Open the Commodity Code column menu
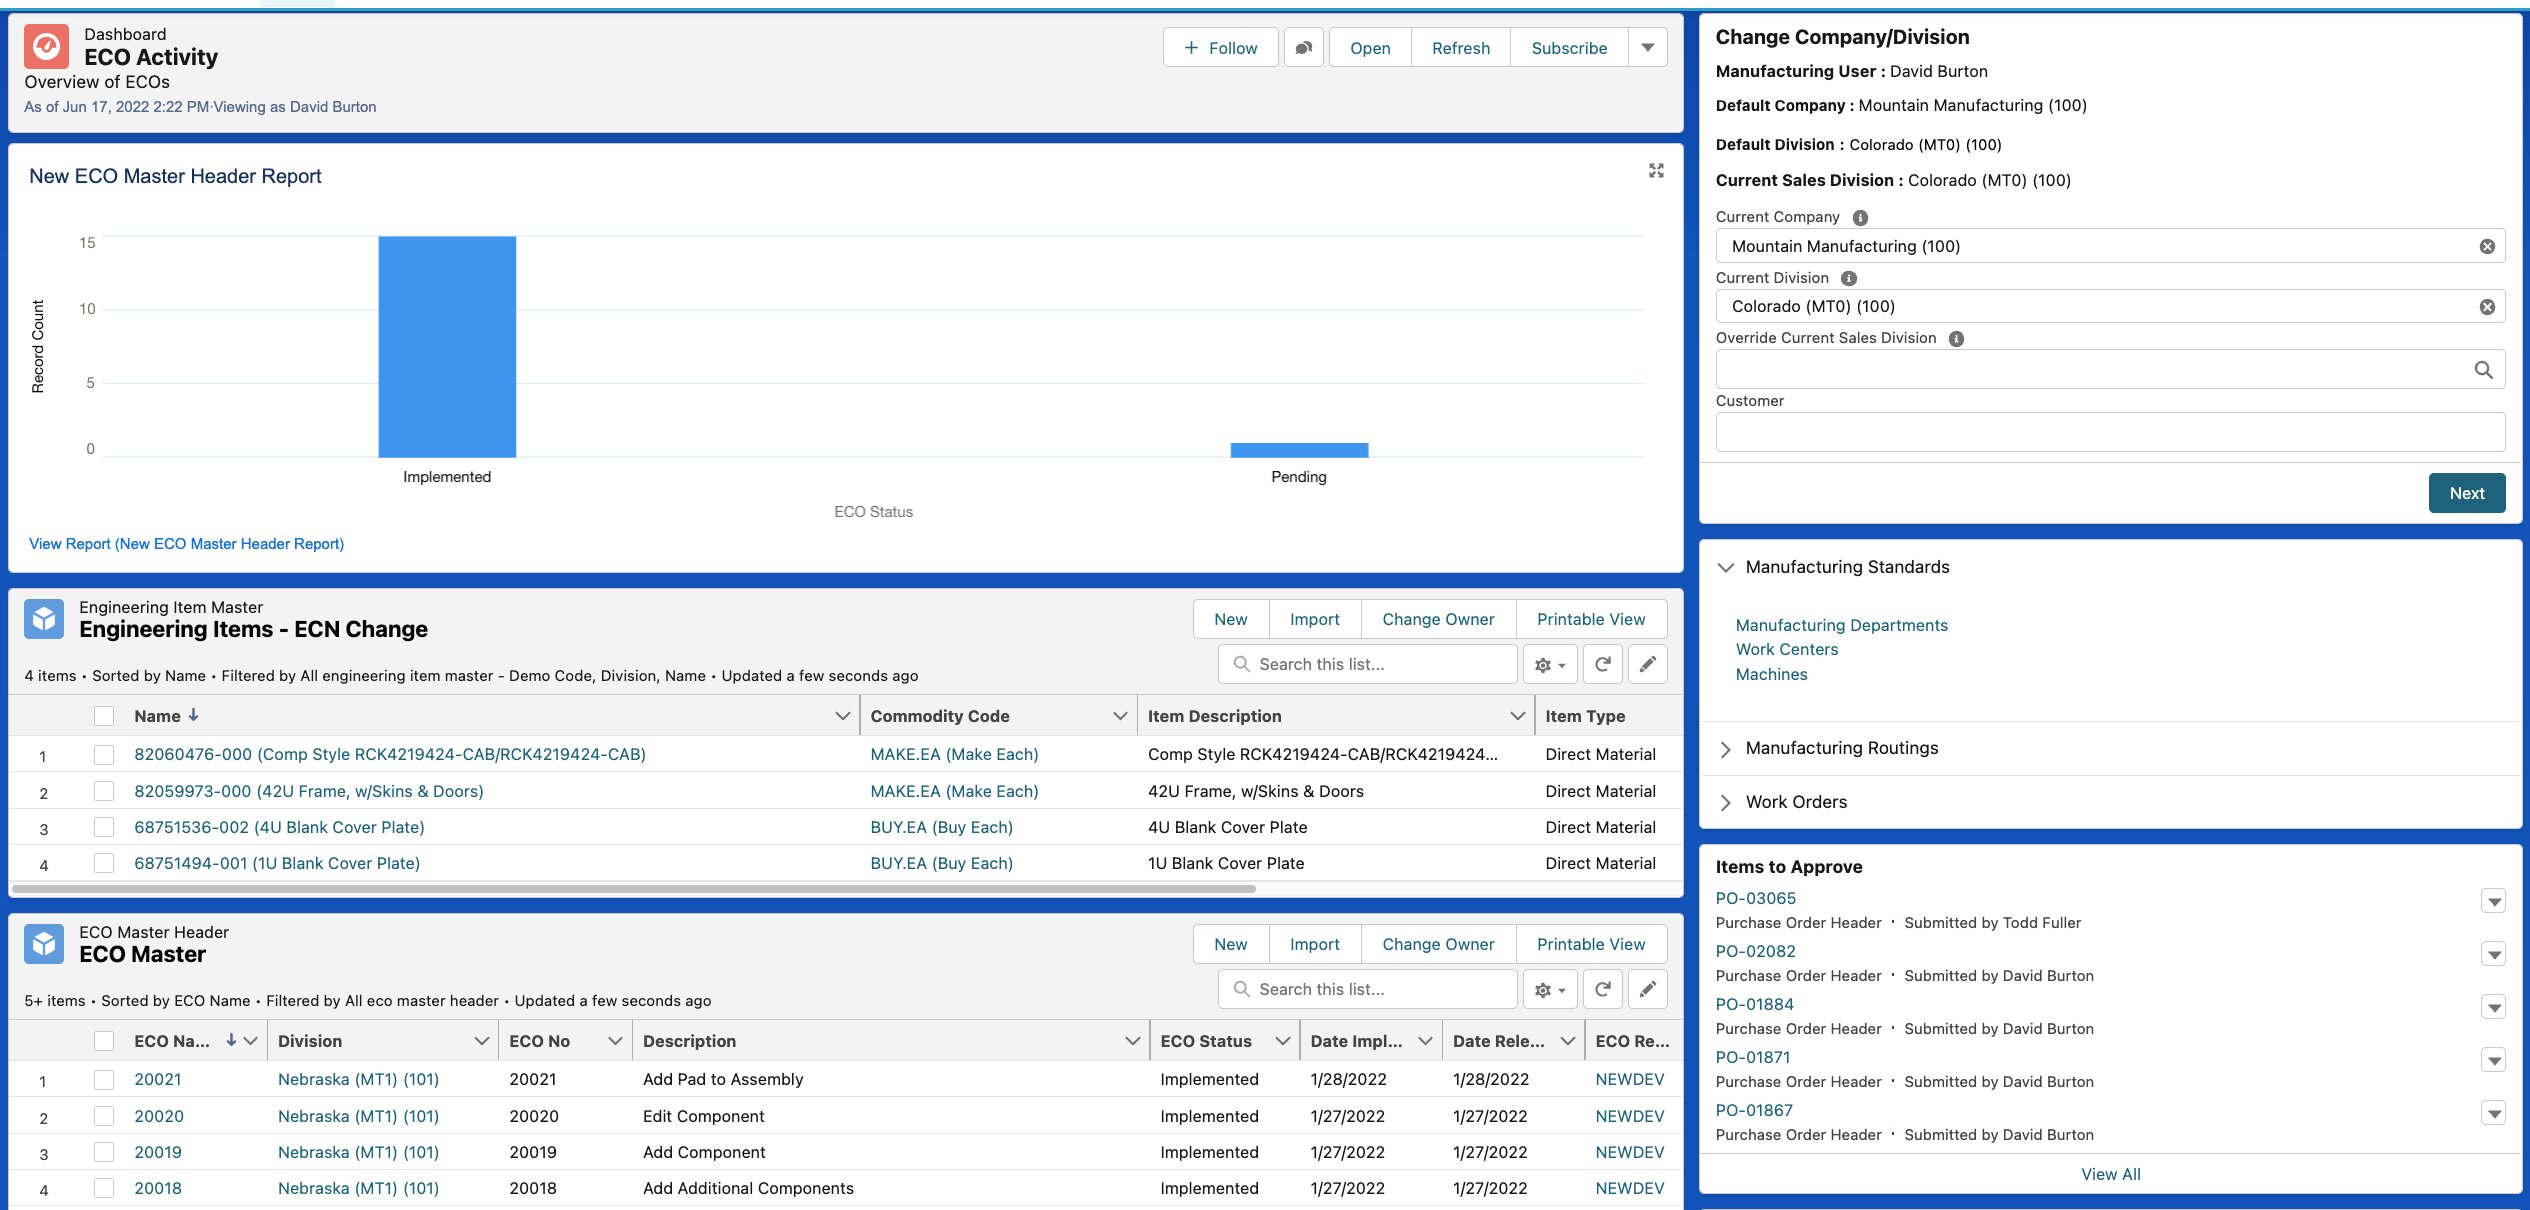Screen dimensions: 2530x1210 tap(1120, 716)
